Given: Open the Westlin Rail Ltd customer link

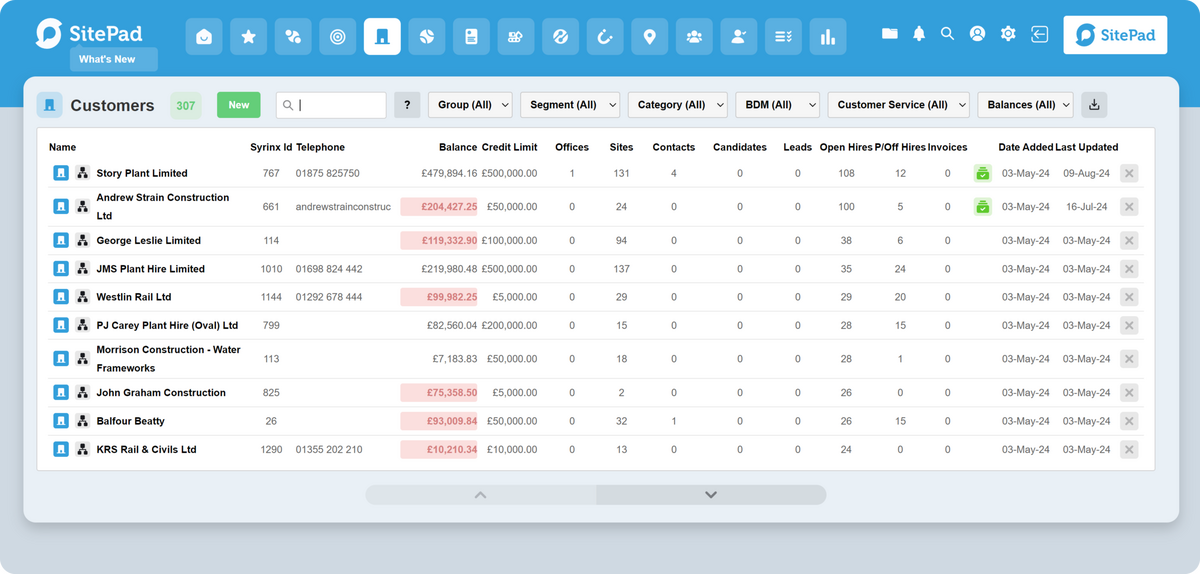Looking at the screenshot, I should (x=134, y=297).
